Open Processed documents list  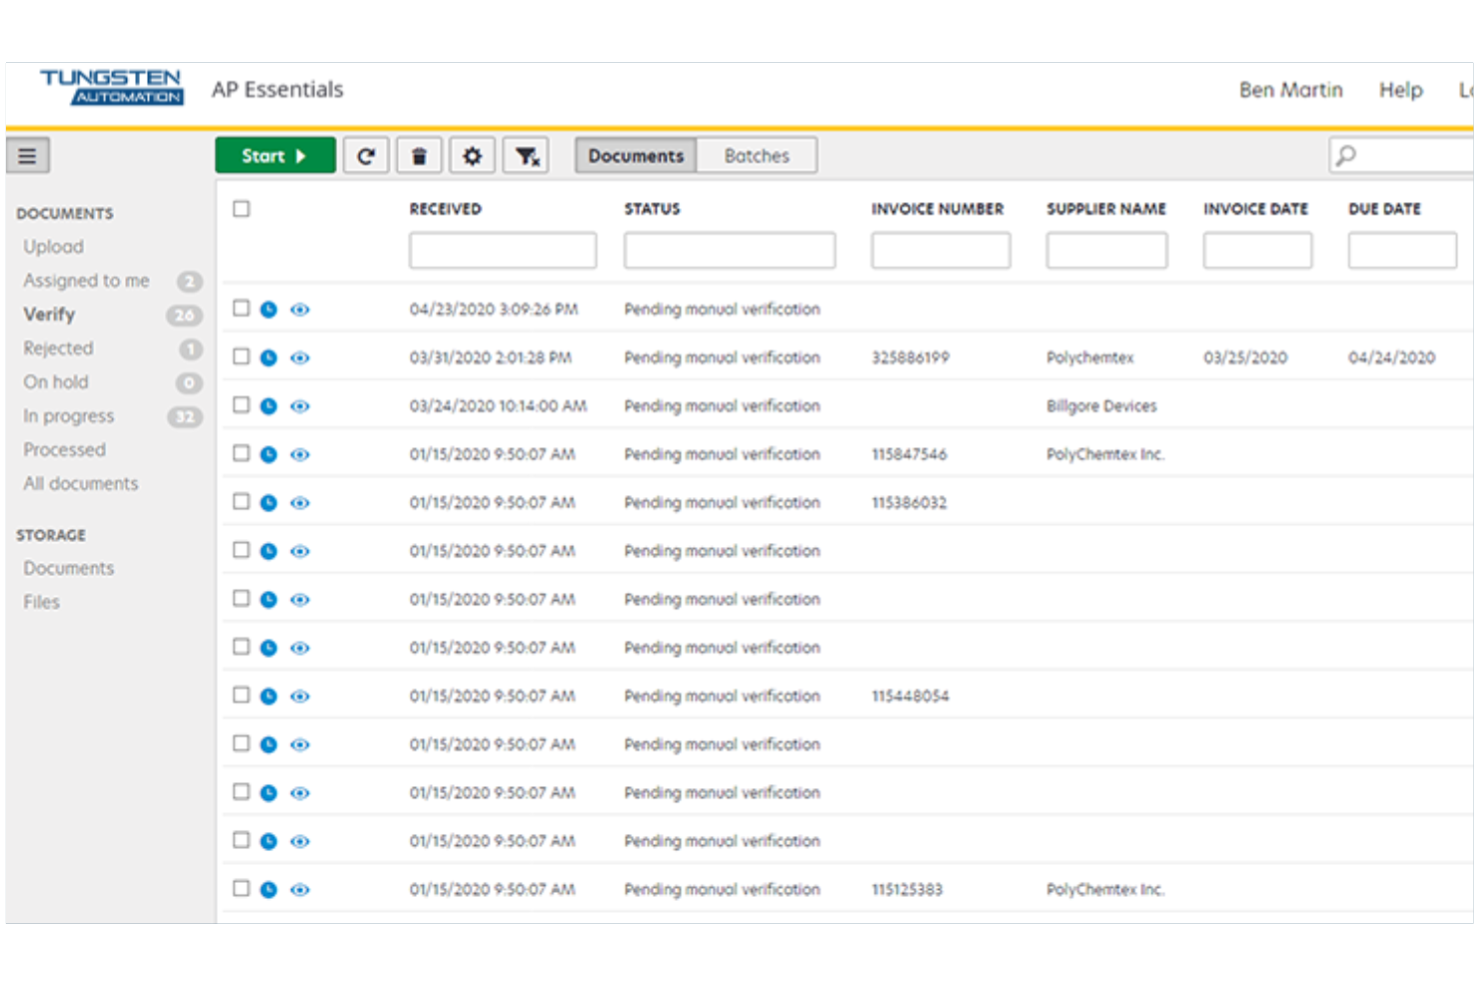pyautogui.click(x=64, y=450)
